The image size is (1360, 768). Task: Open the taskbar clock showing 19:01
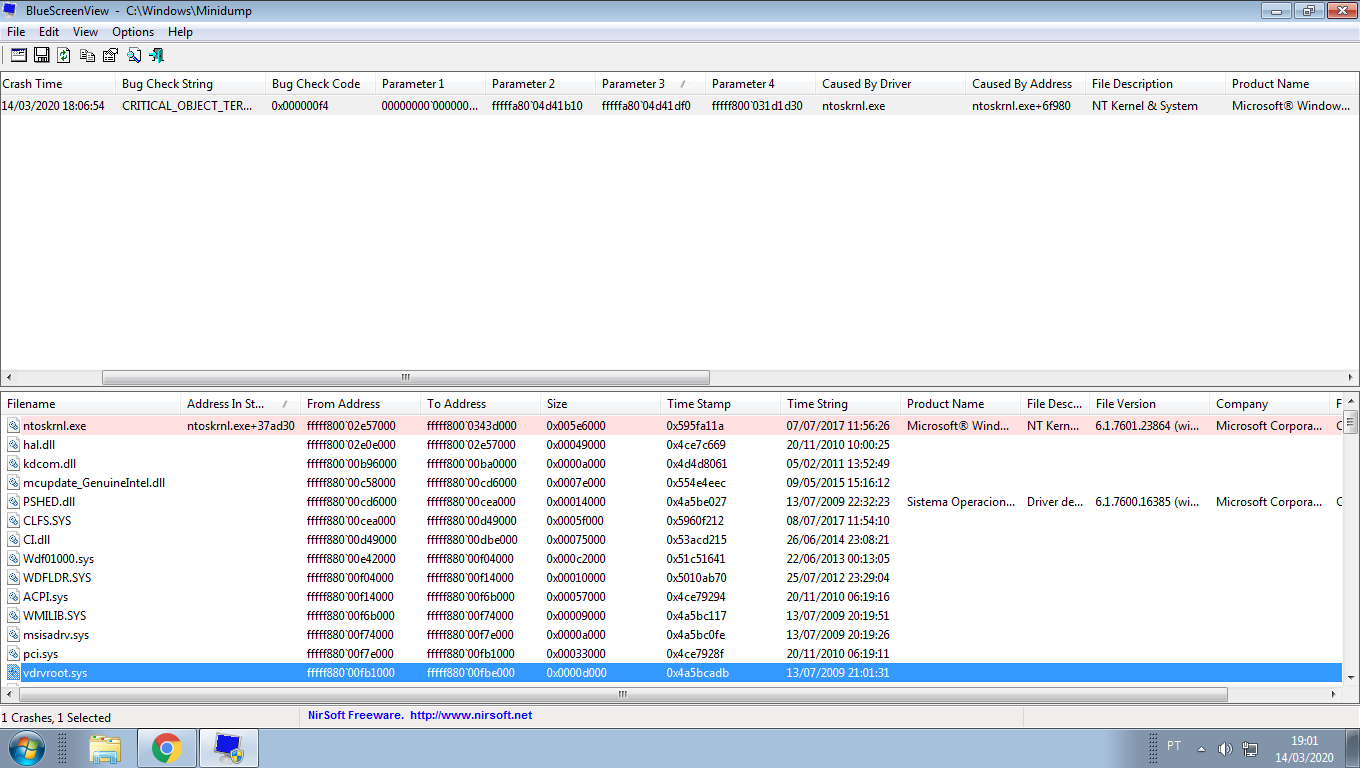[x=1304, y=748]
